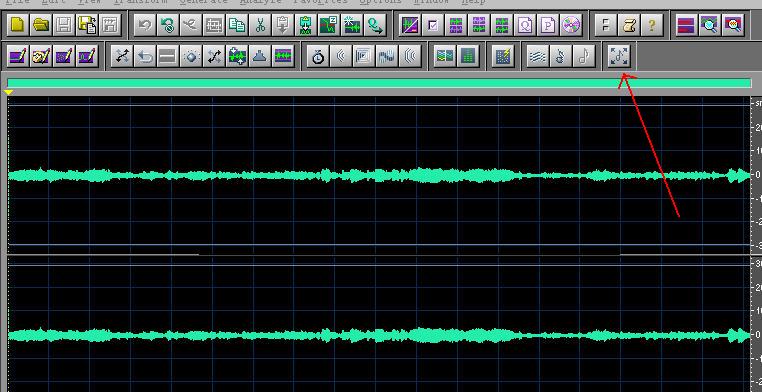Screen dimensions: 762x392
Task: Click nested squares echo chamber icon
Action: pyautogui.click(x=364, y=57)
